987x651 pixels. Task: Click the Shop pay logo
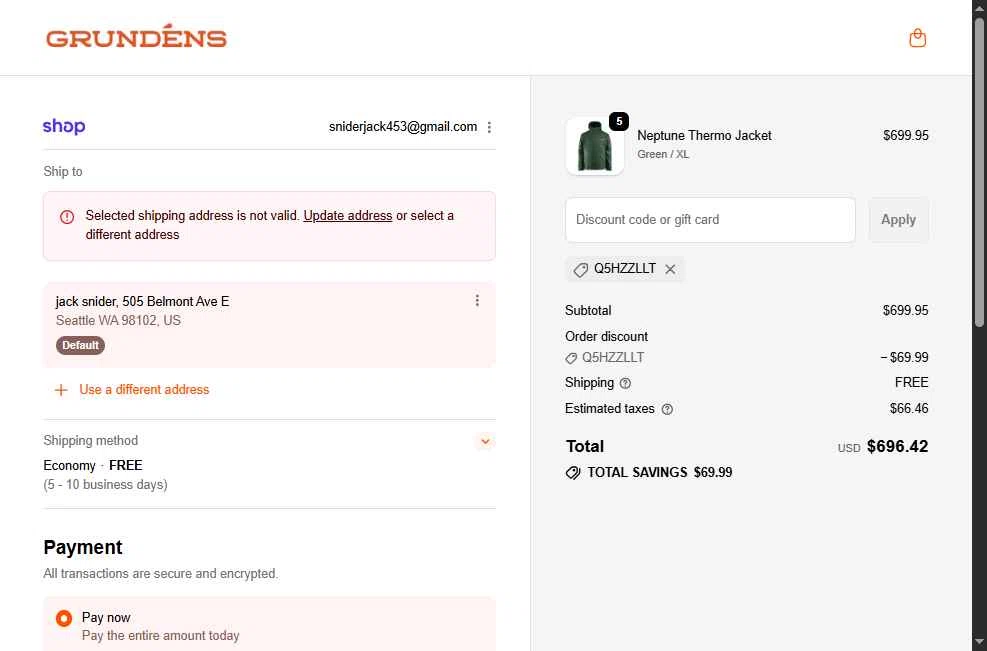[64, 126]
